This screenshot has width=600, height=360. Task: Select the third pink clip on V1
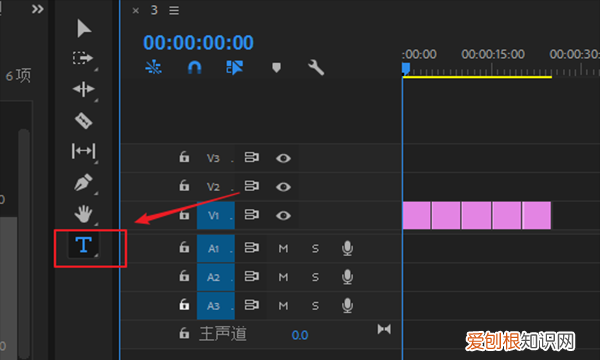(x=476, y=215)
